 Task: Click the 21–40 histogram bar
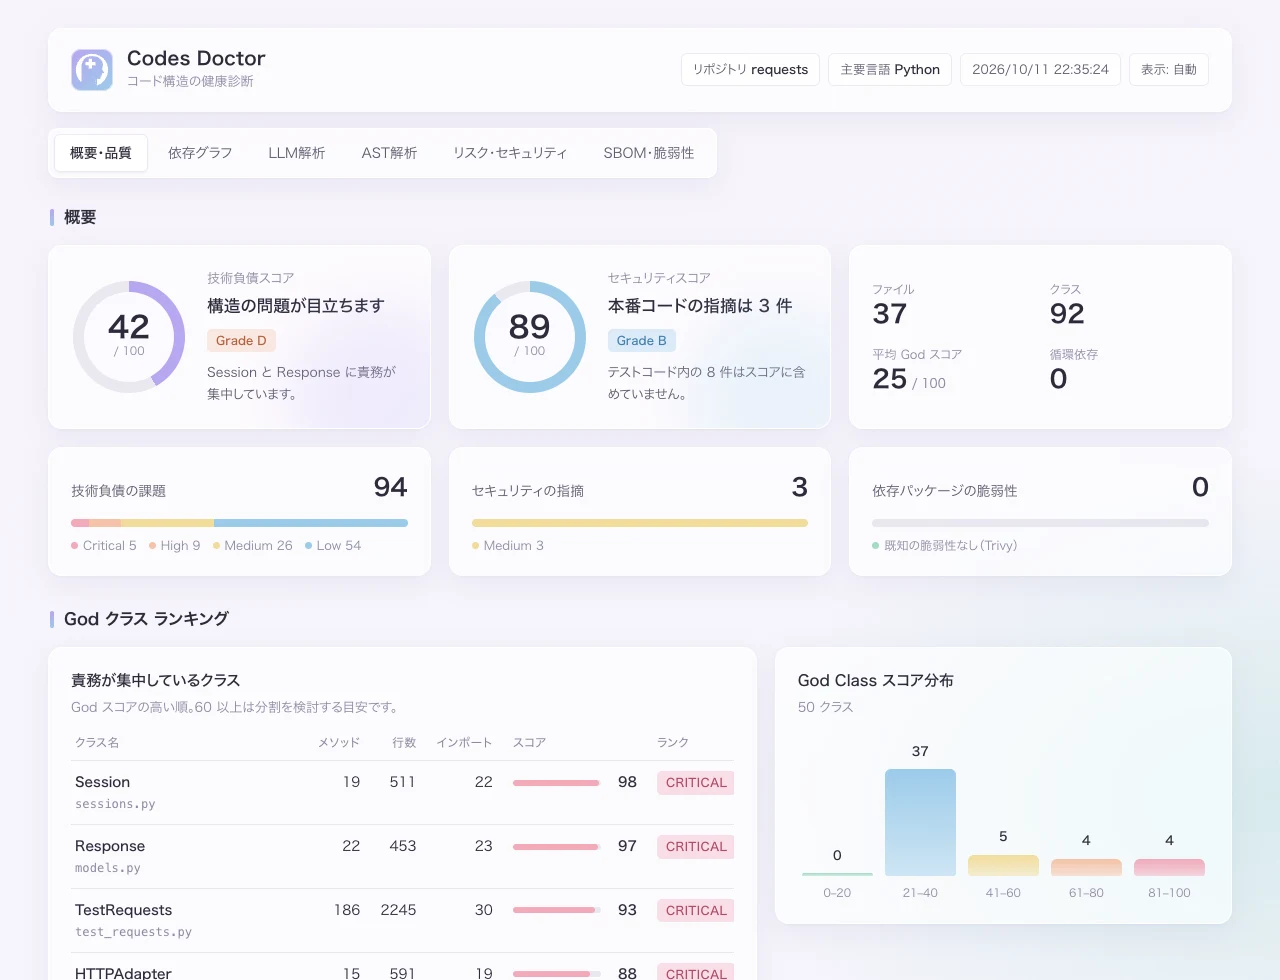point(920,822)
